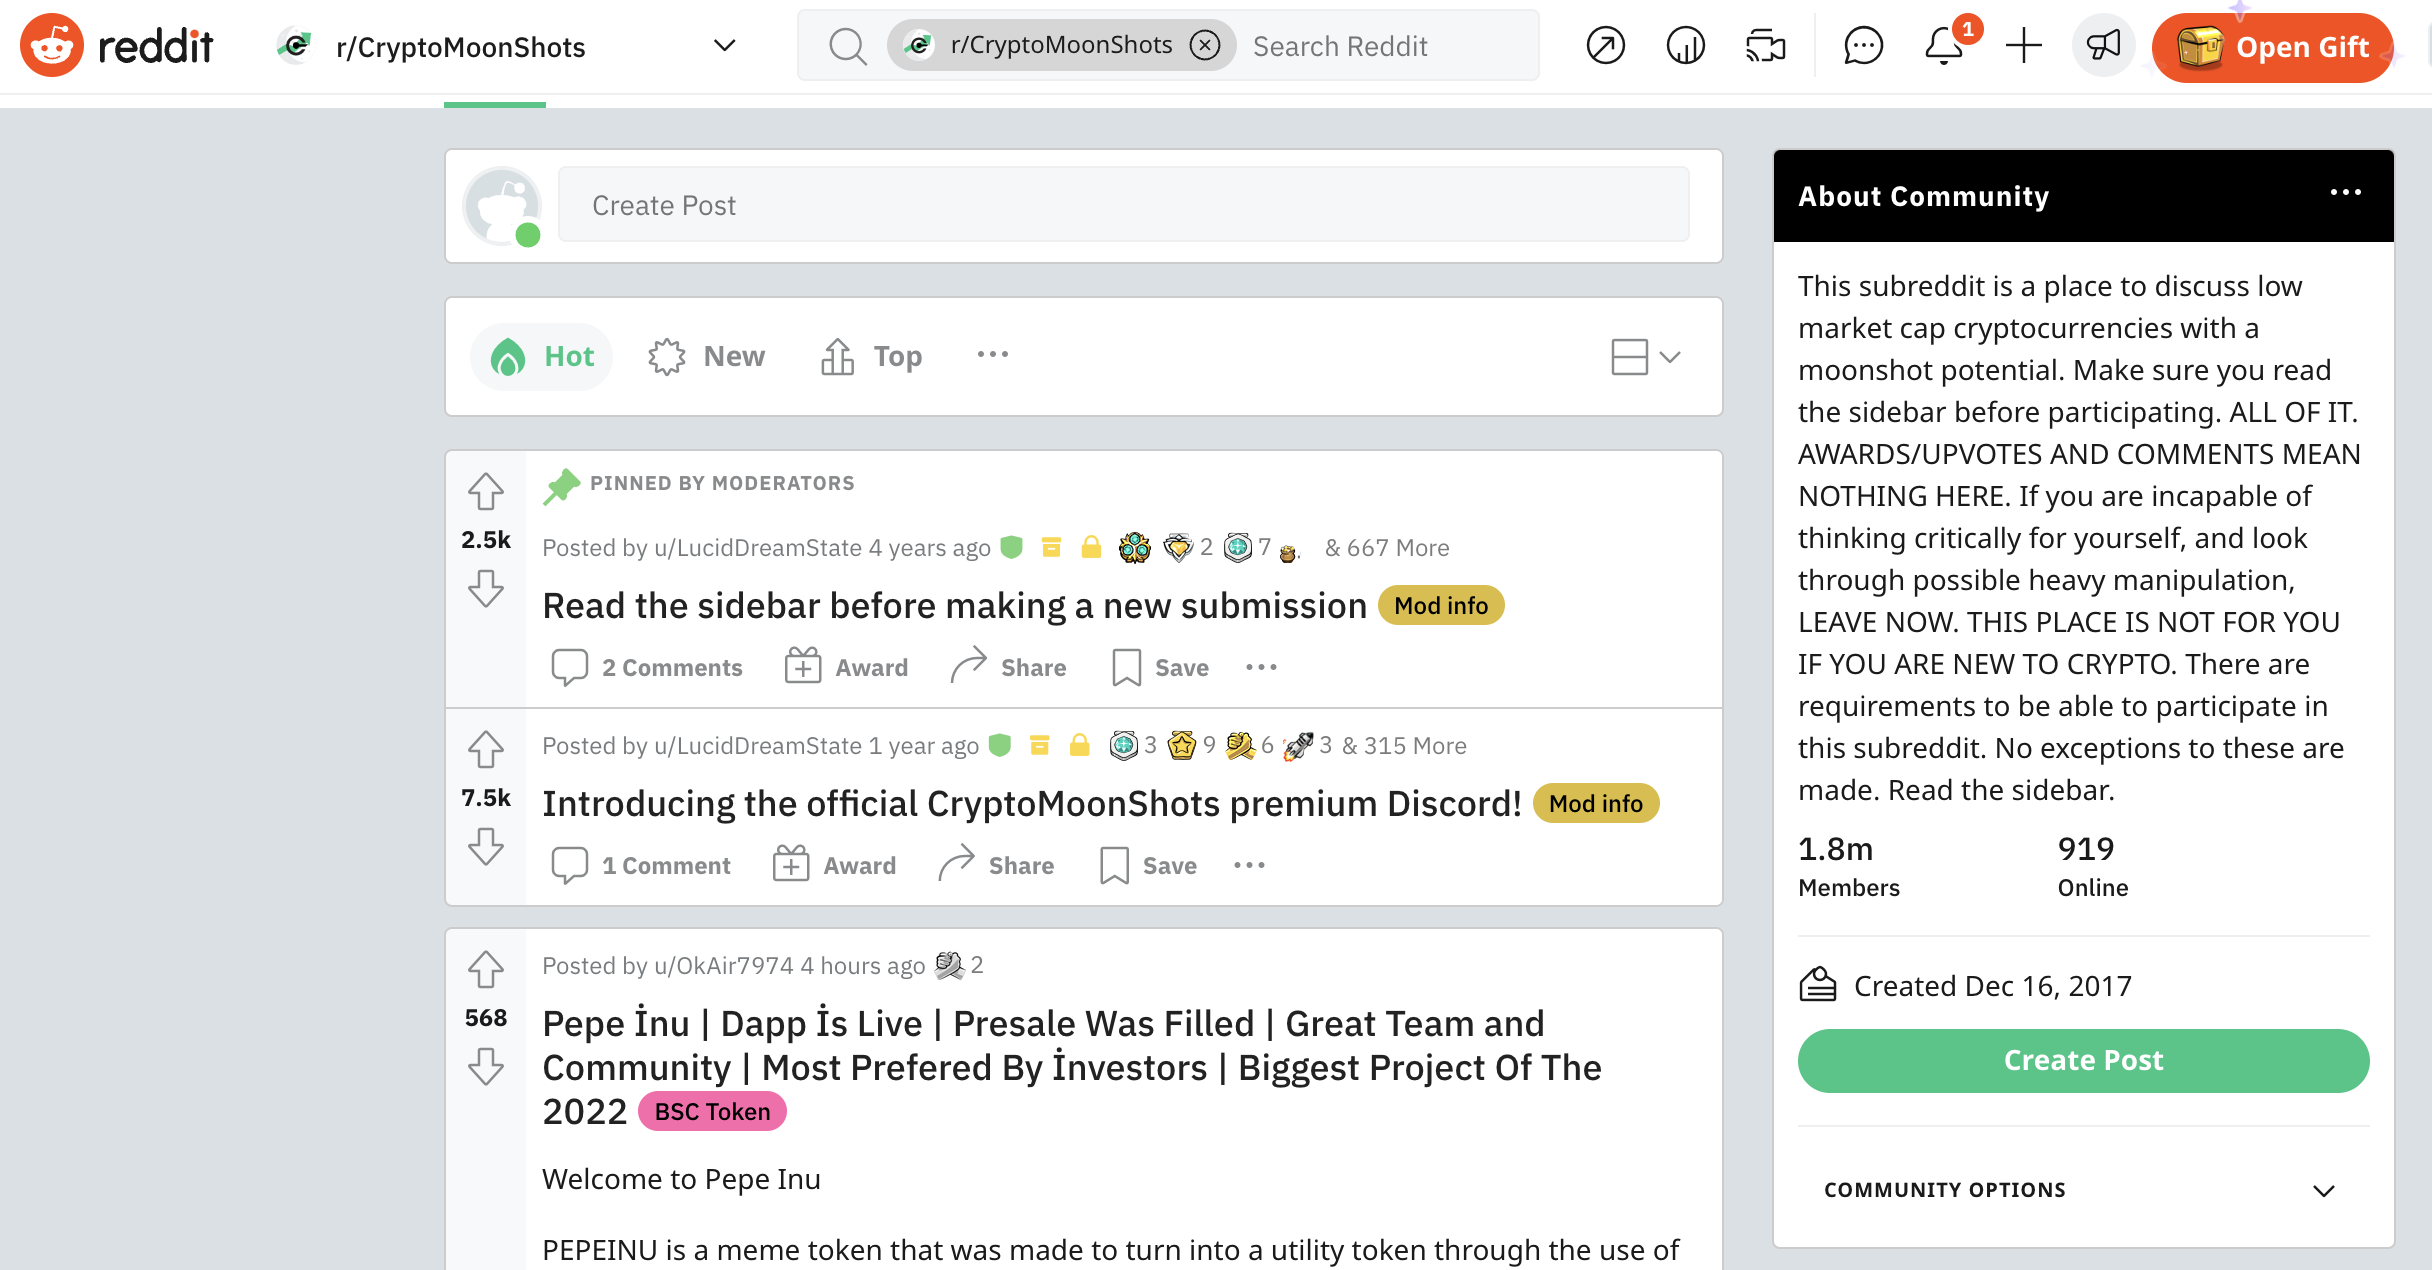Share the 'Read the sidebar' post
Screen dimensions: 2432x1270
[1009, 667]
